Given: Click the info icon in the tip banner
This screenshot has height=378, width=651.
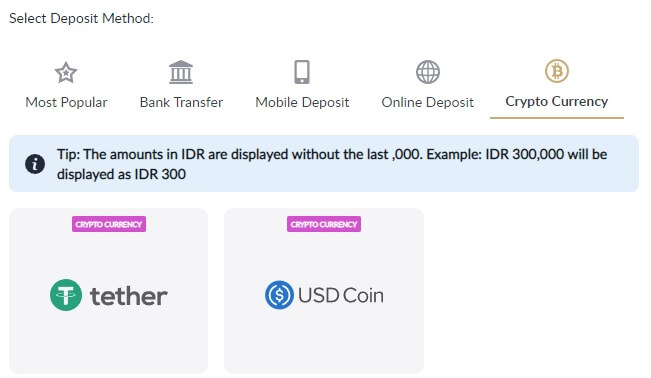Looking at the screenshot, I should [35, 164].
